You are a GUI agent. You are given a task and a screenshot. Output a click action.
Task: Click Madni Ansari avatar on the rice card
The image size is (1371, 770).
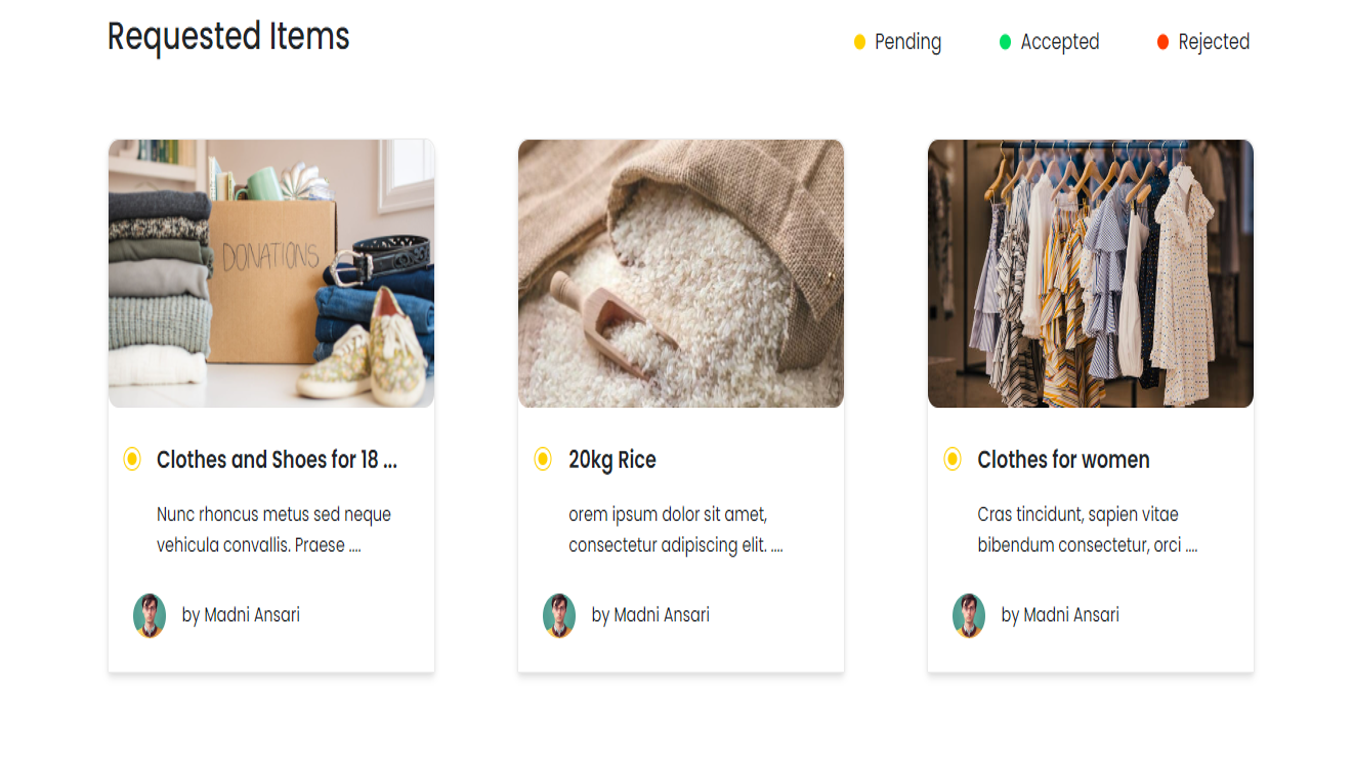pyautogui.click(x=560, y=615)
